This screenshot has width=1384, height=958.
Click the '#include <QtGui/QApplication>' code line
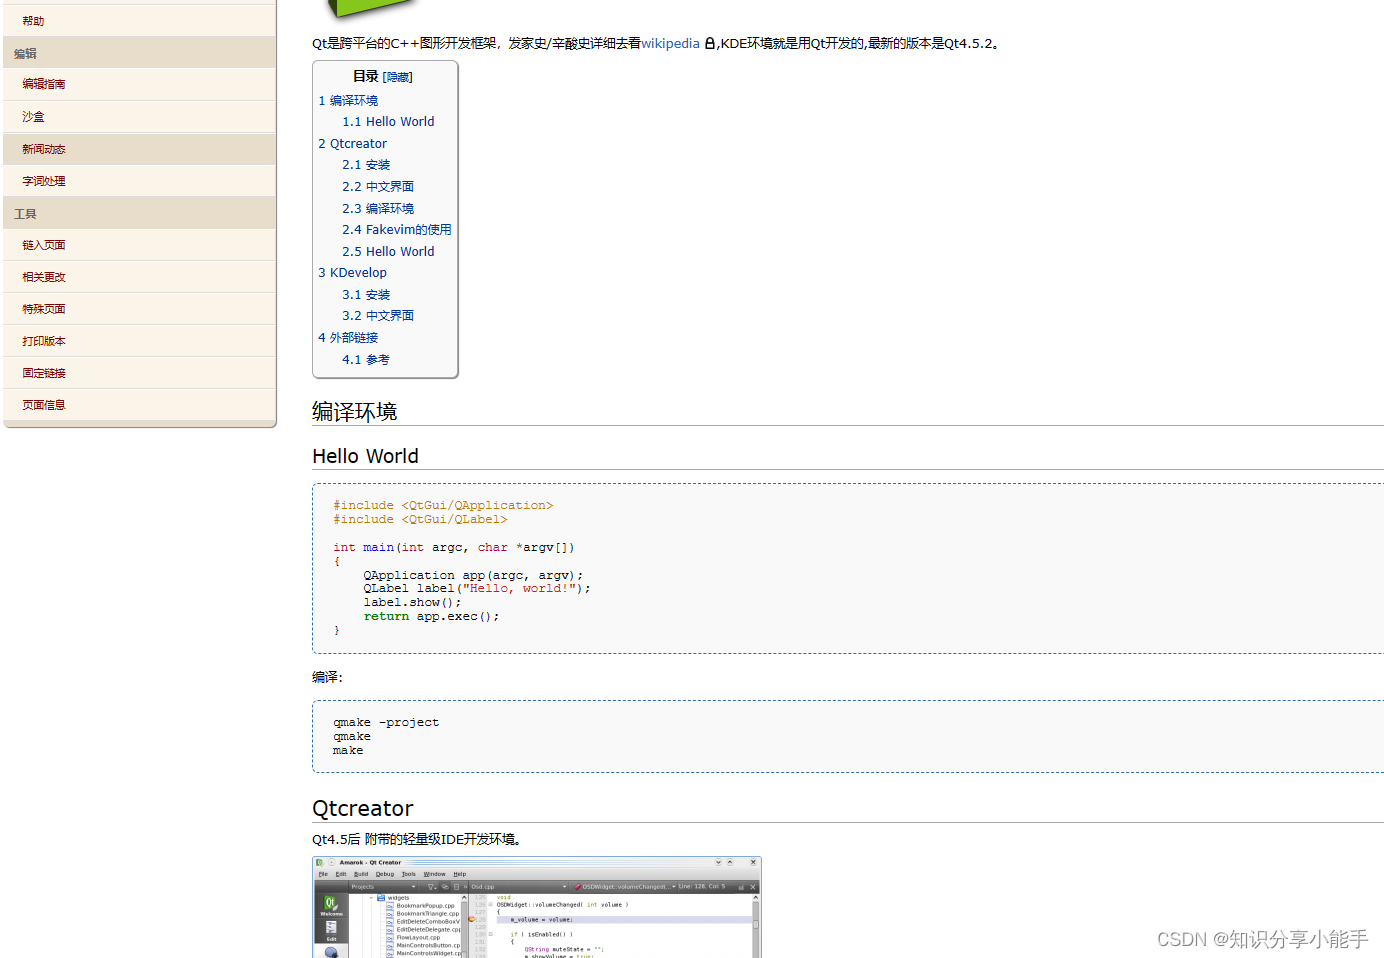tap(443, 506)
